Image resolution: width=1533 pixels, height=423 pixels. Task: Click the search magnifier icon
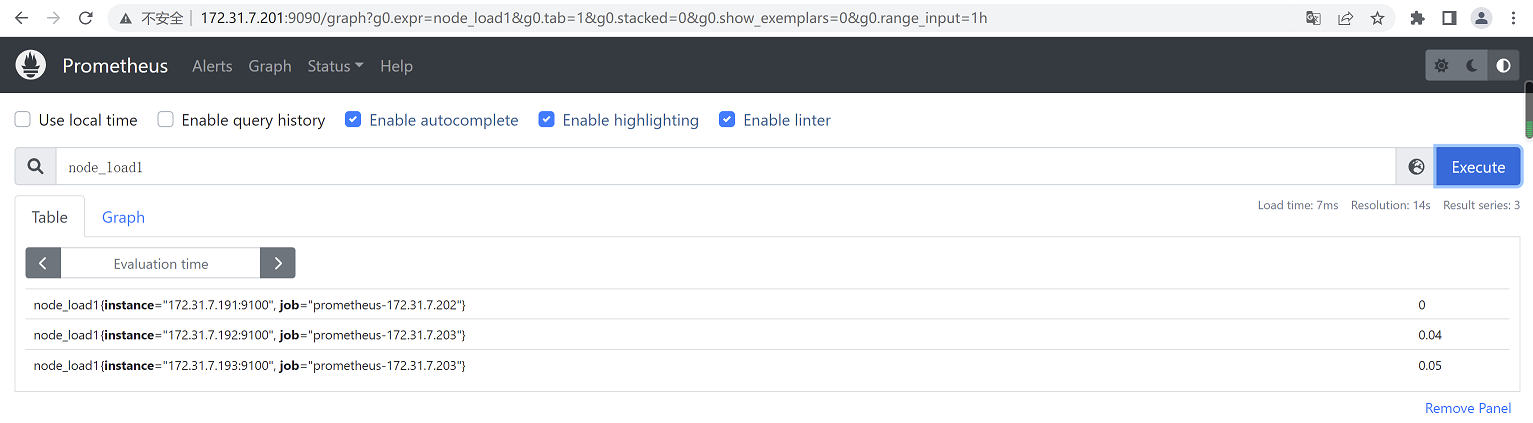[x=36, y=167]
